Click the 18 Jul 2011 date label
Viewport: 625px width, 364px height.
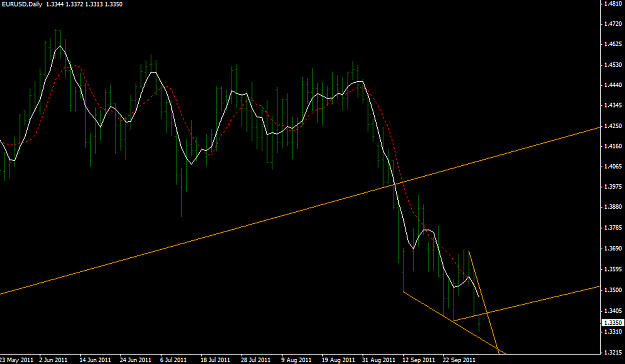216,360
